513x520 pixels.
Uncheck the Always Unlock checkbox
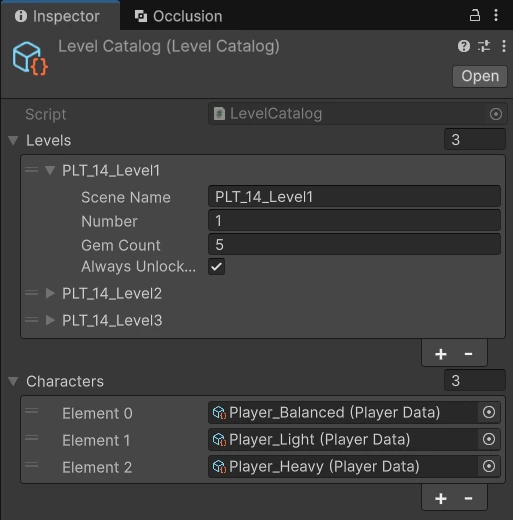point(216,267)
